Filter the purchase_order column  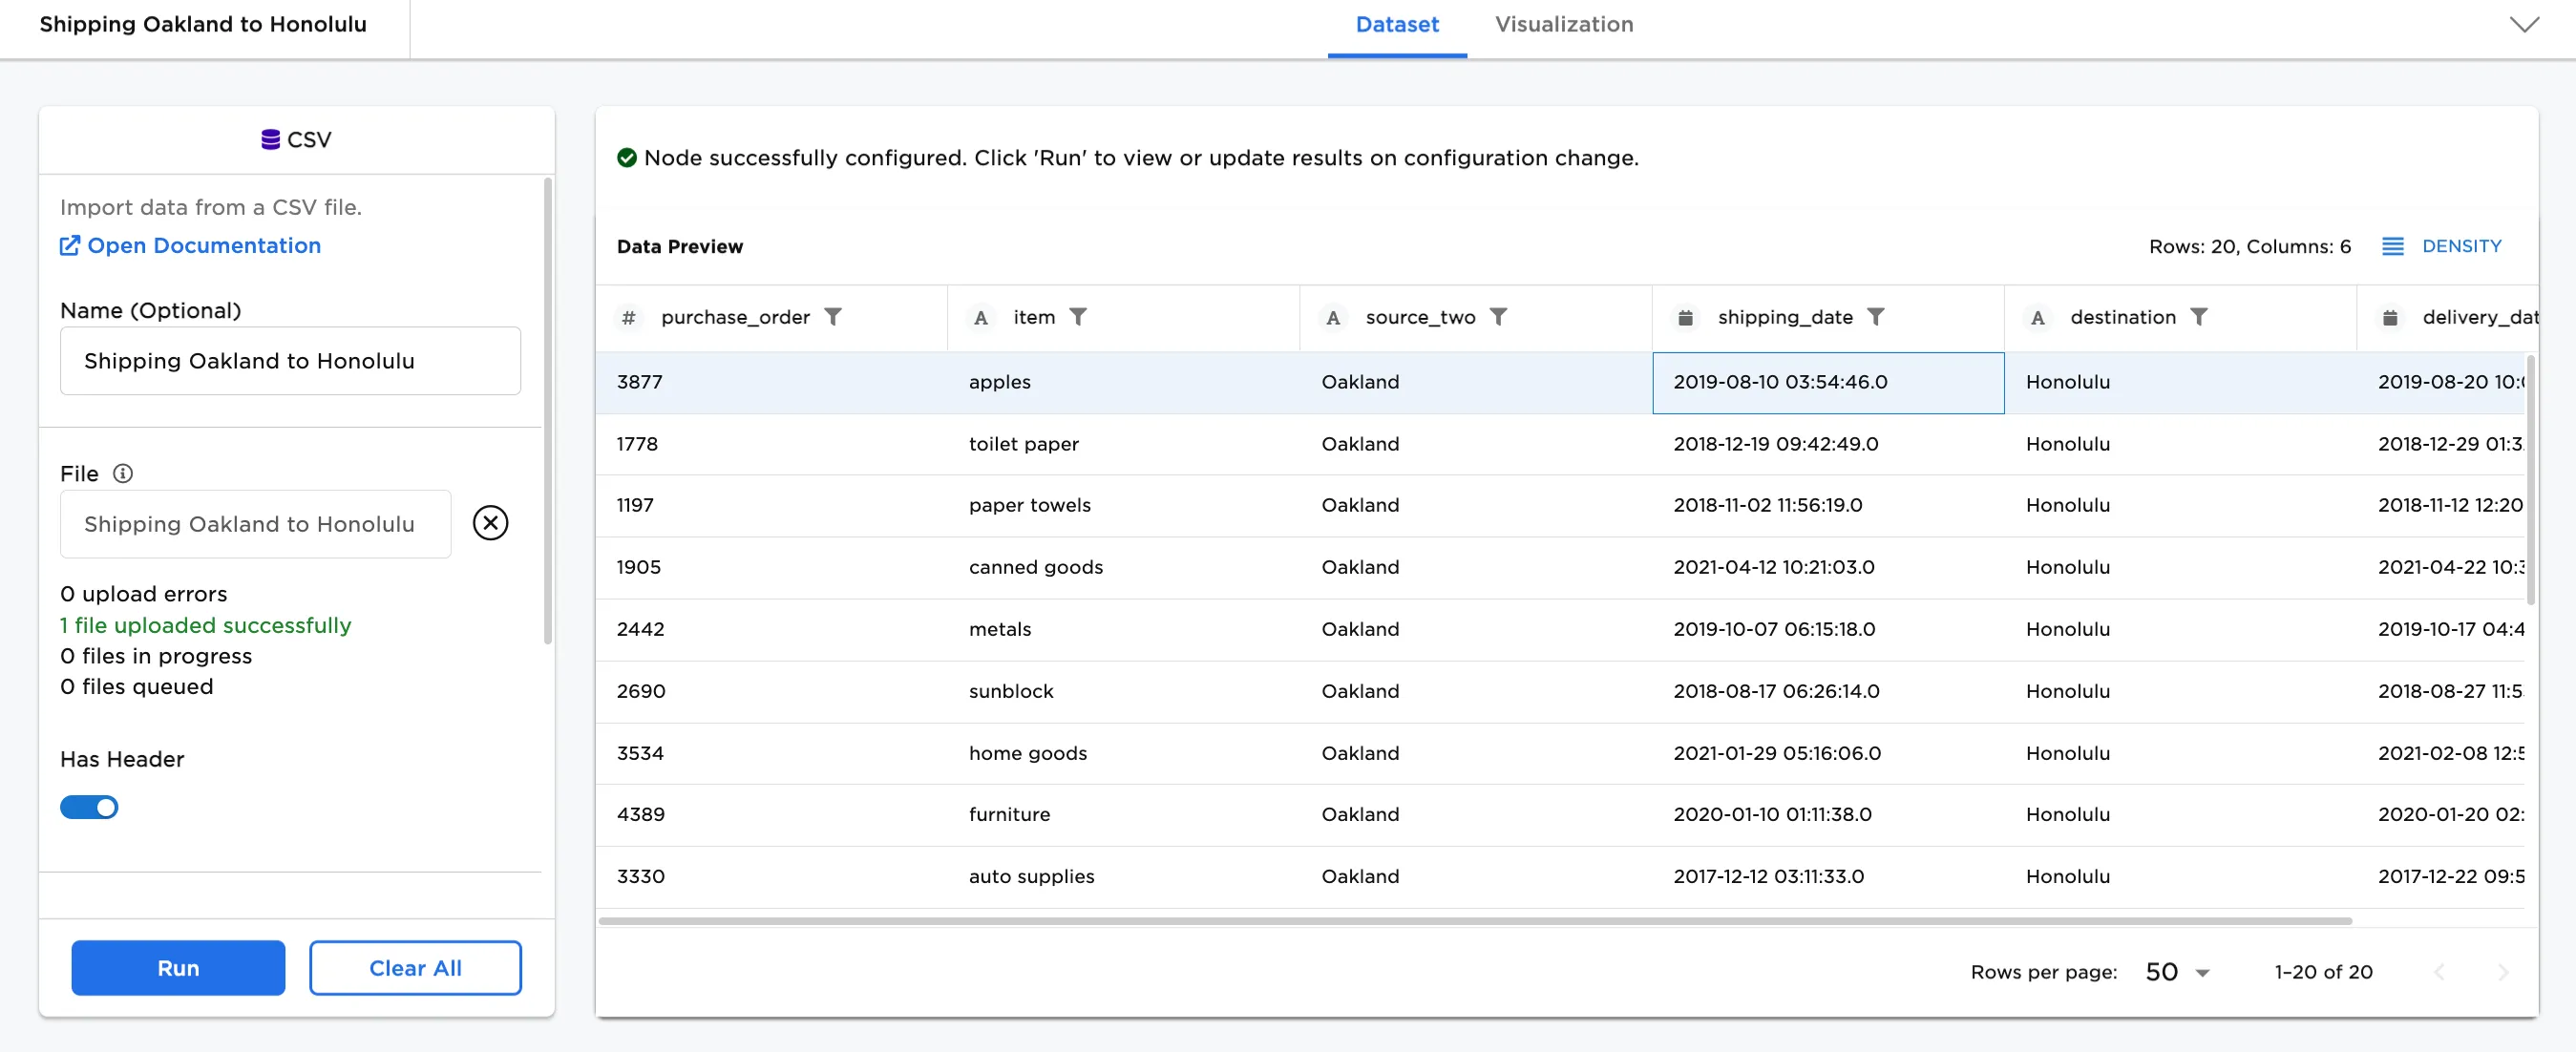click(832, 317)
